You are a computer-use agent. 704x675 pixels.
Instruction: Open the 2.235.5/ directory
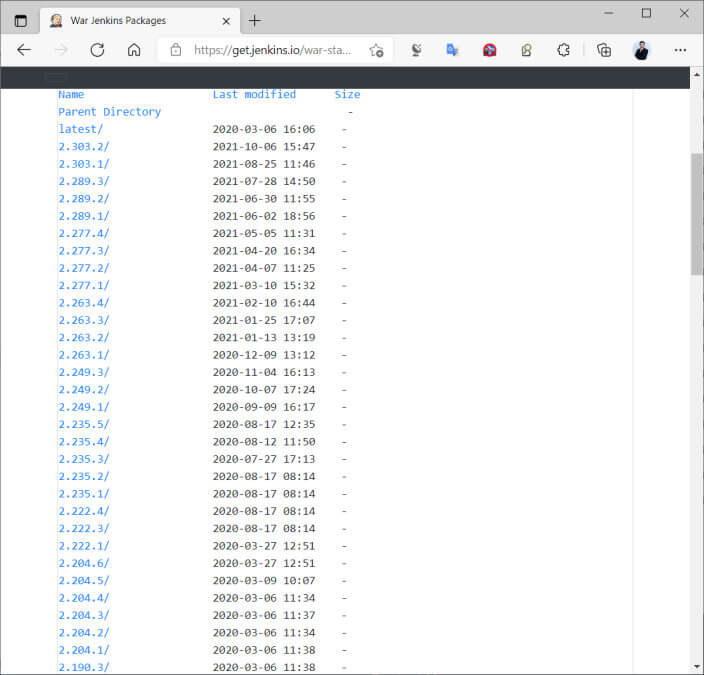[84, 424]
